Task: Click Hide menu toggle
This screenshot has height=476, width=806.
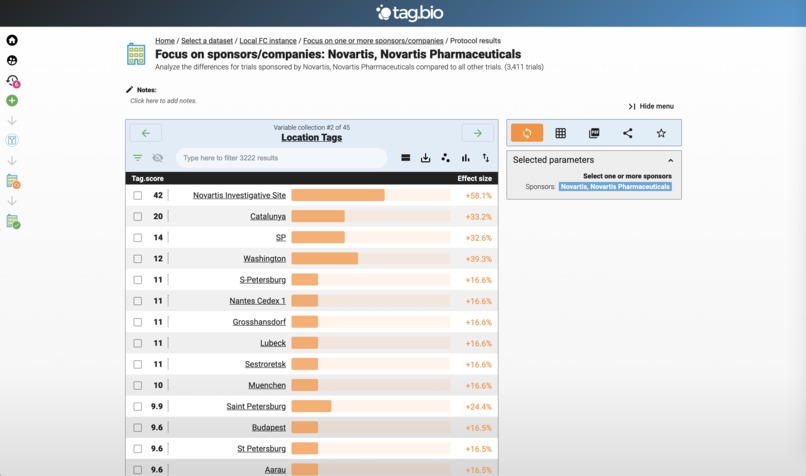Action: (651, 106)
